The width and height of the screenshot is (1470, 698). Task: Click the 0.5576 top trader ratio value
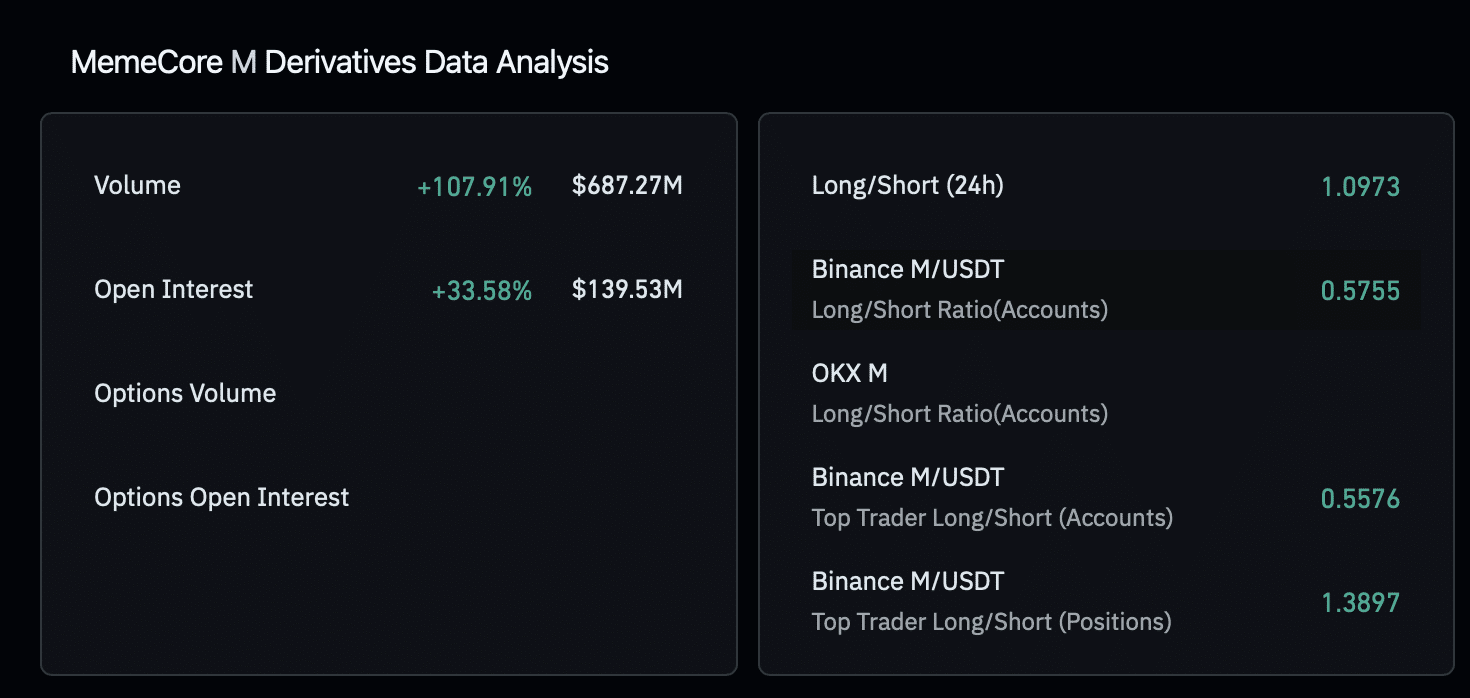pyautogui.click(x=1360, y=498)
